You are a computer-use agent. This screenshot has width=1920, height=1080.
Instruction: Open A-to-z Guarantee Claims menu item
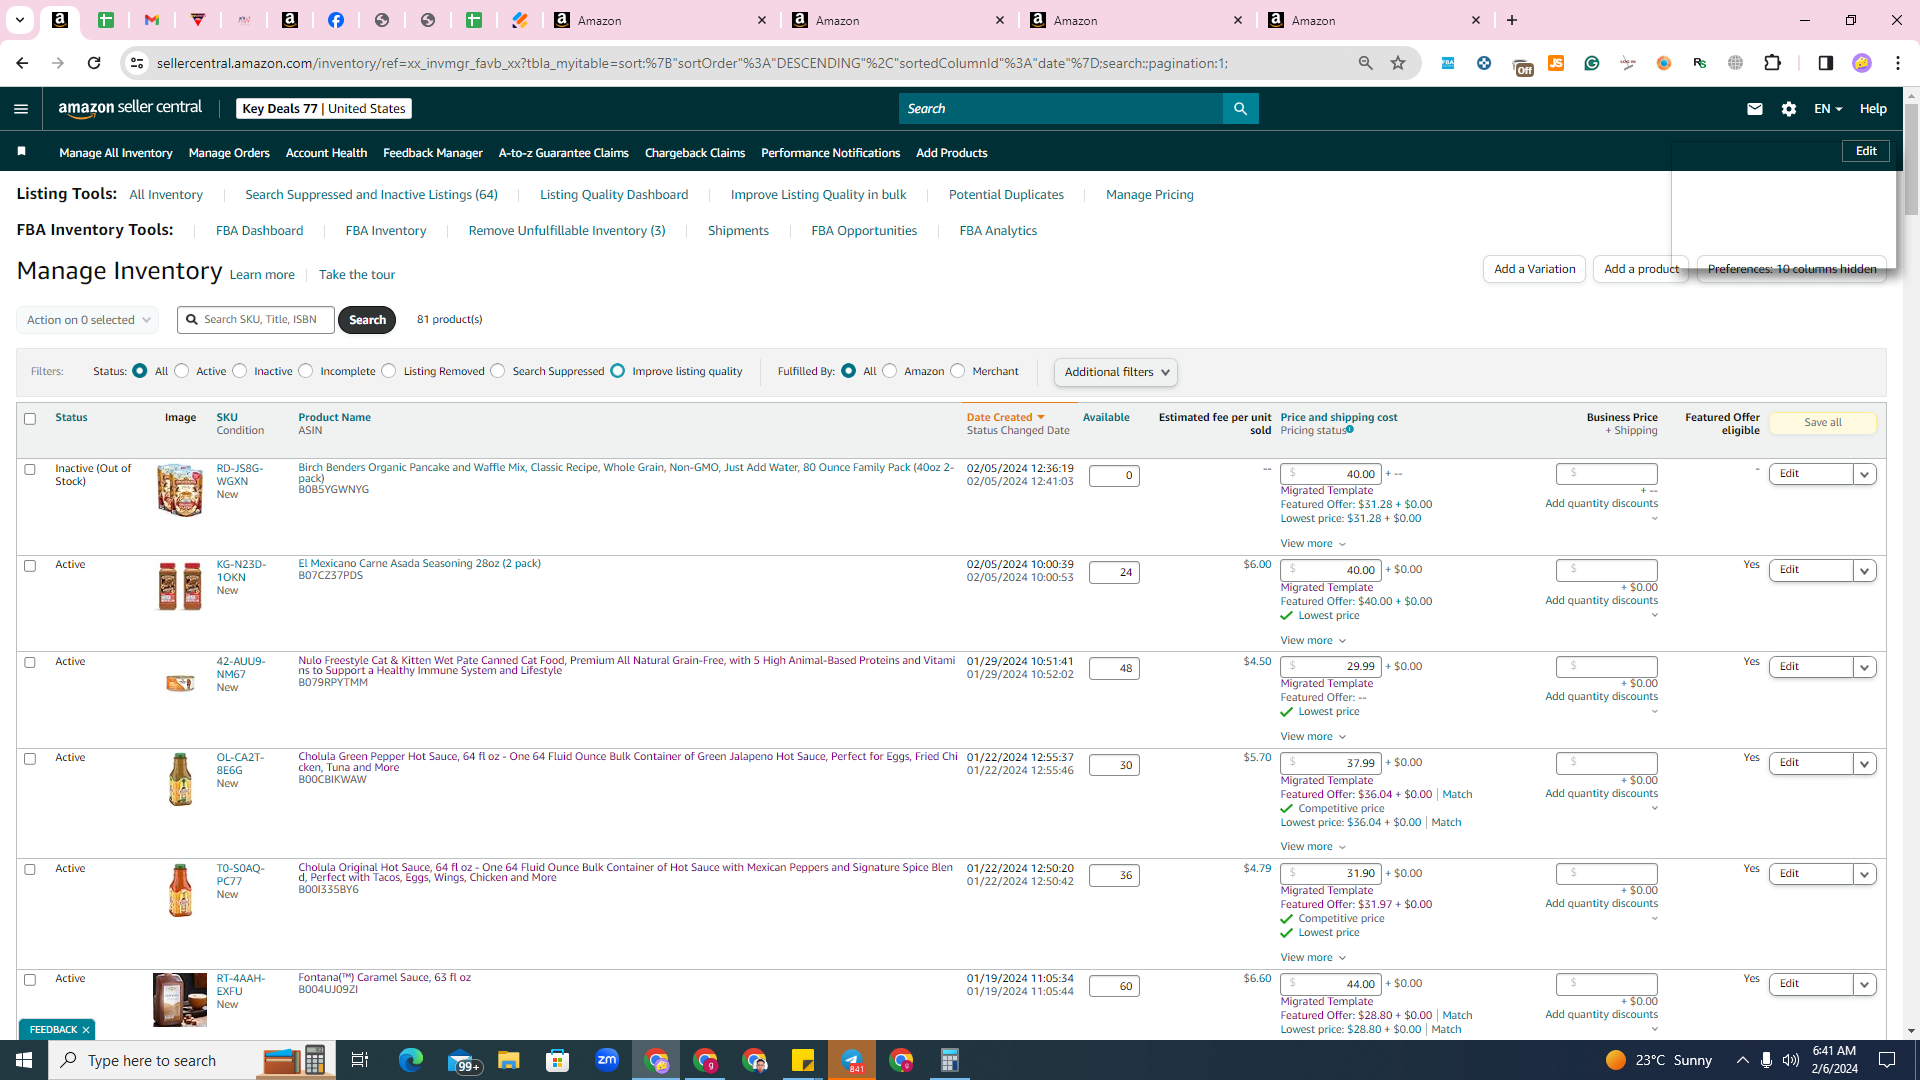coord(564,153)
